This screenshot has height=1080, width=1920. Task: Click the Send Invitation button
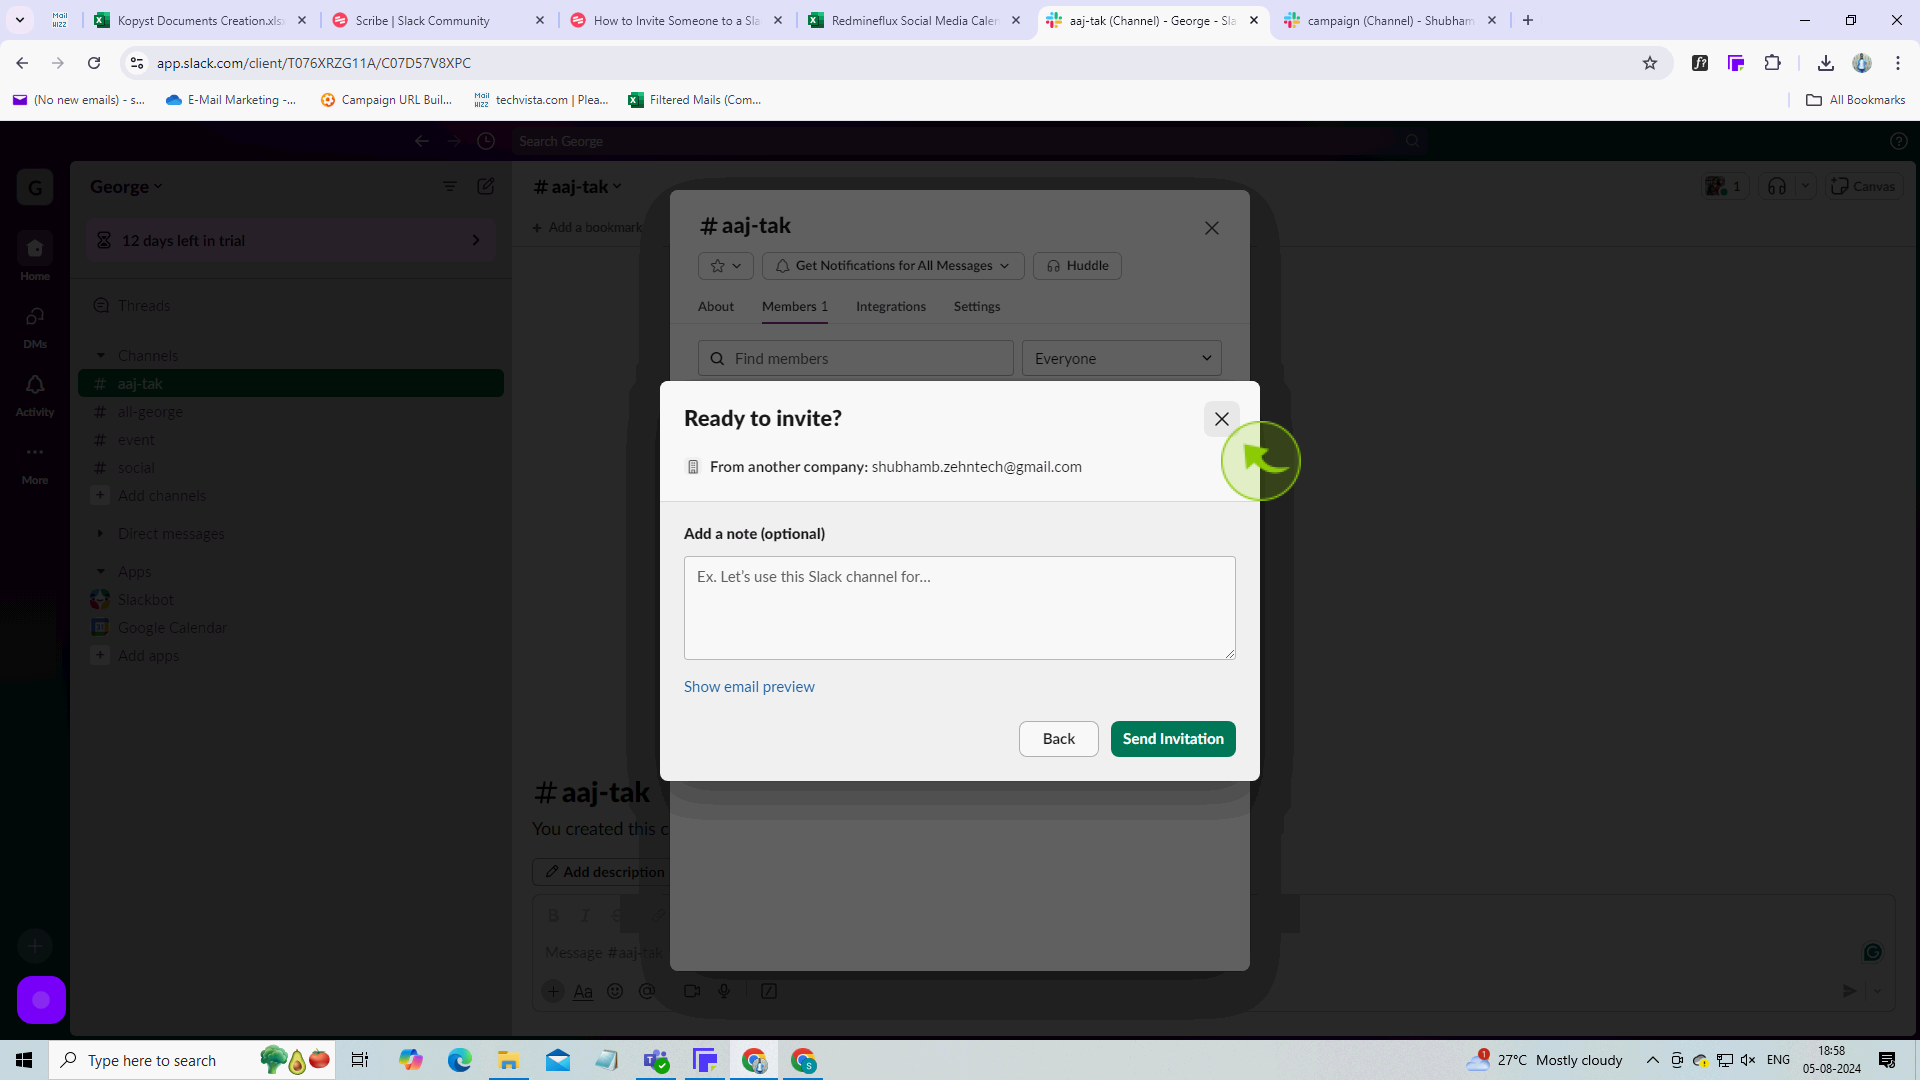(x=1173, y=739)
